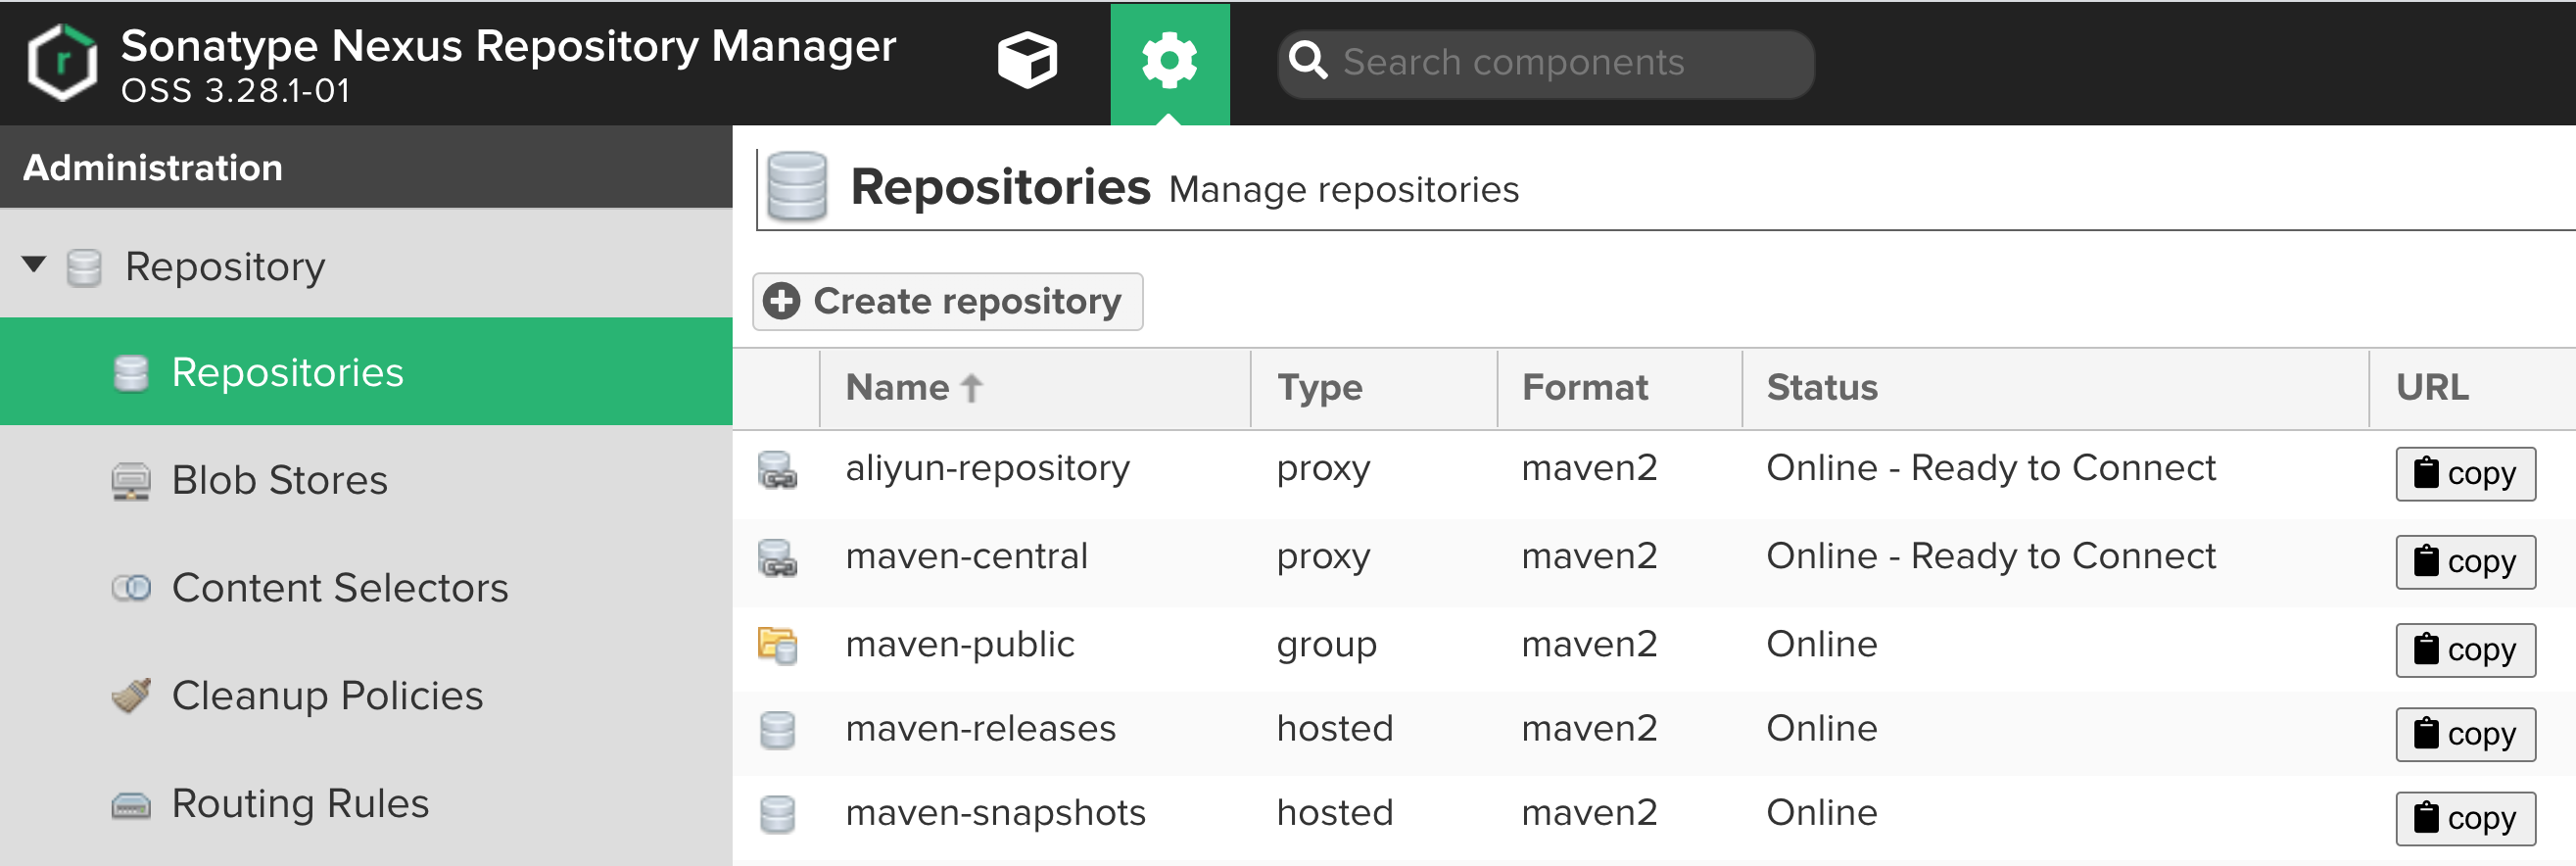The image size is (2576, 866).
Task: Click the Administration panel header
Action: pyautogui.click(x=366, y=167)
